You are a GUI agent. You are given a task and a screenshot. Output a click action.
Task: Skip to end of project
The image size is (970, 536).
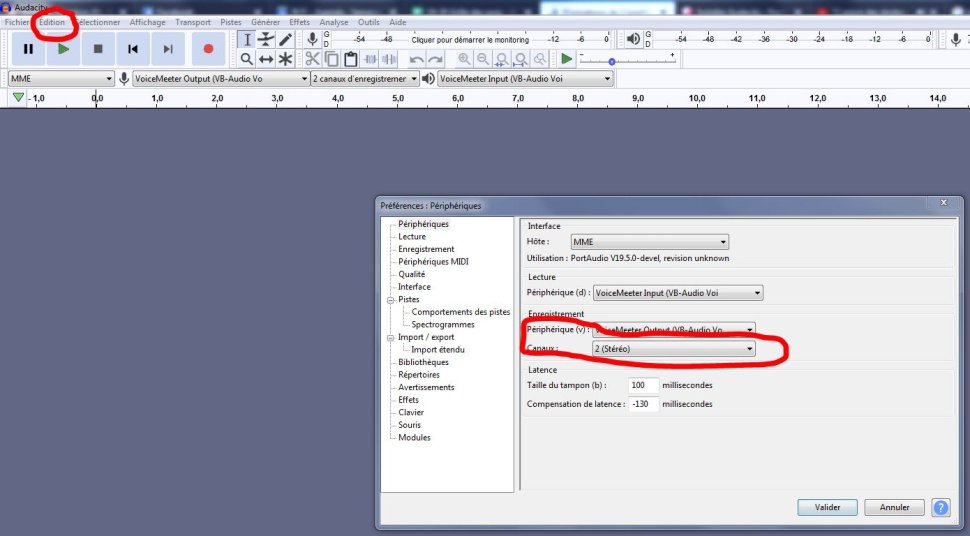pos(168,49)
